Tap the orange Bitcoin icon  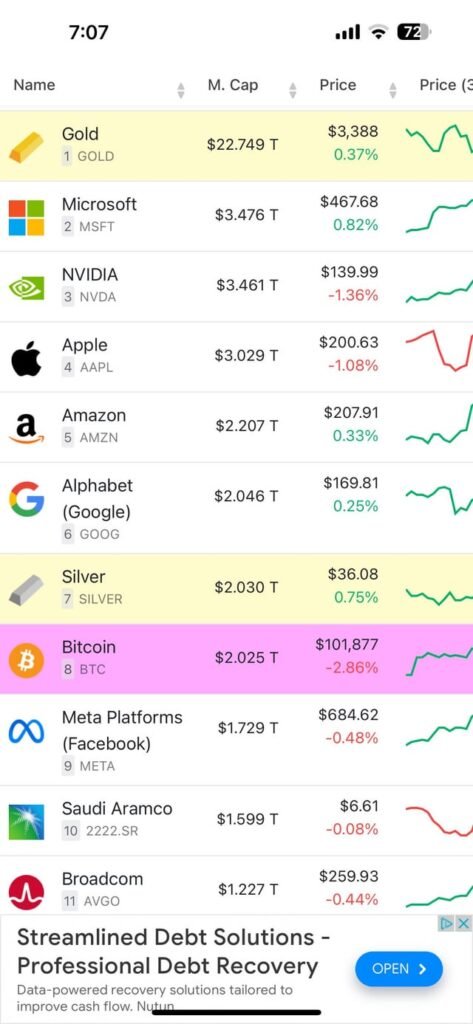(x=26, y=660)
